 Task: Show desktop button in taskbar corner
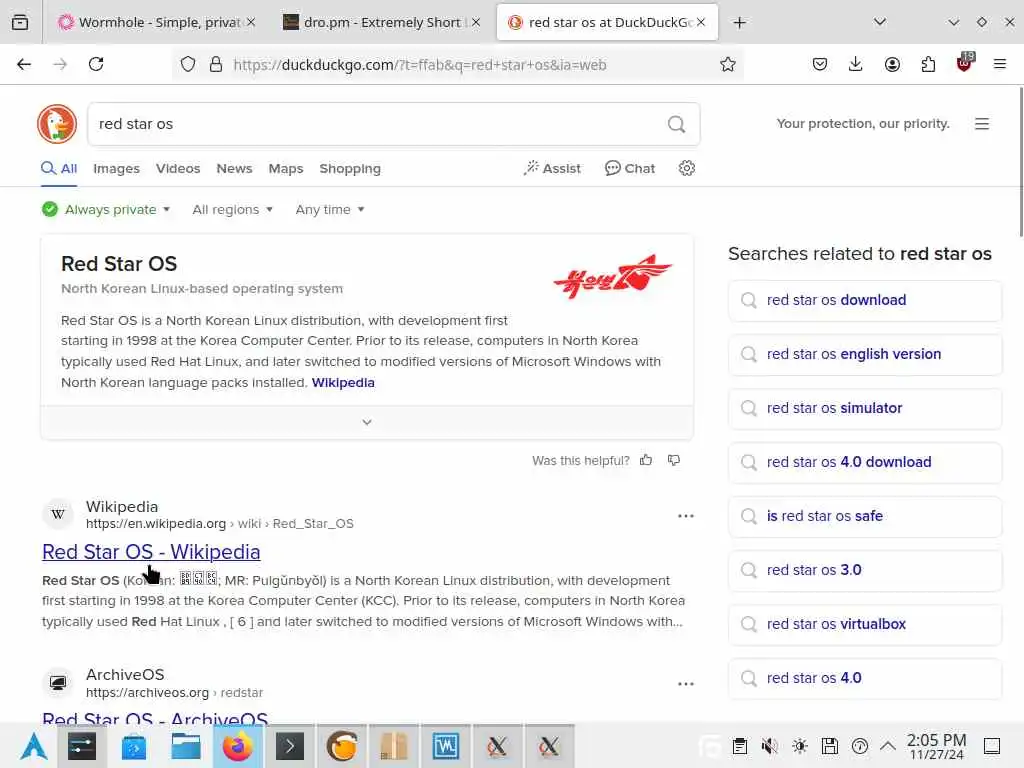tap(992, 746)
